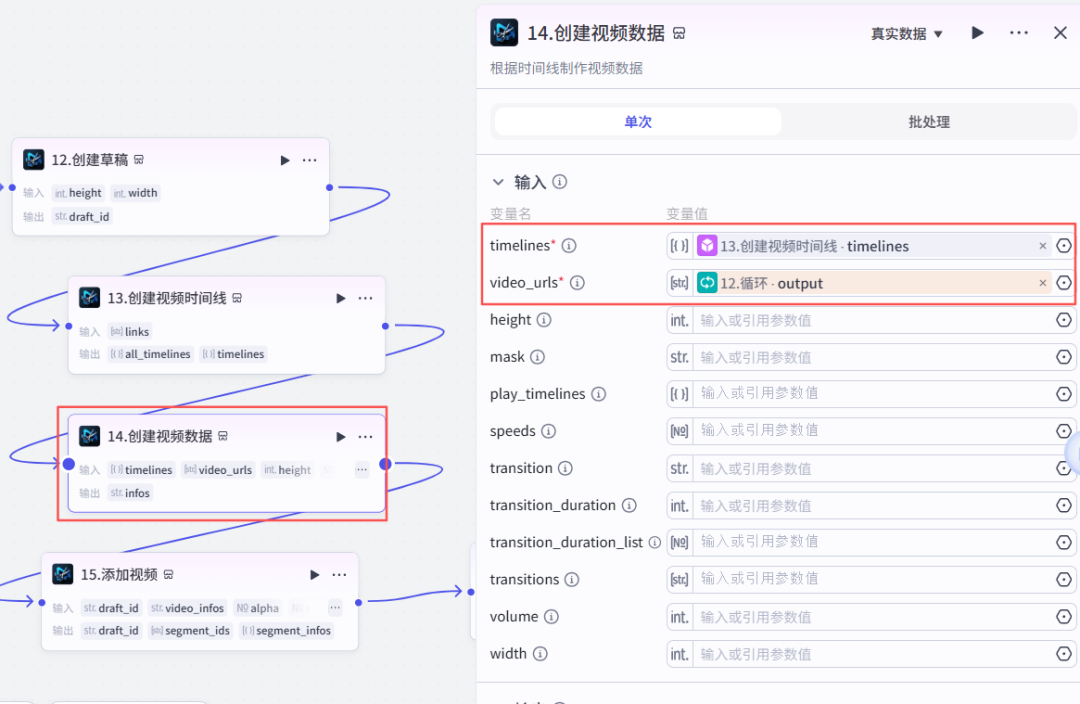1080x704 pixels.
Task: Open more options for canvas node 14.创建视频数据
Action: [366, 437]
